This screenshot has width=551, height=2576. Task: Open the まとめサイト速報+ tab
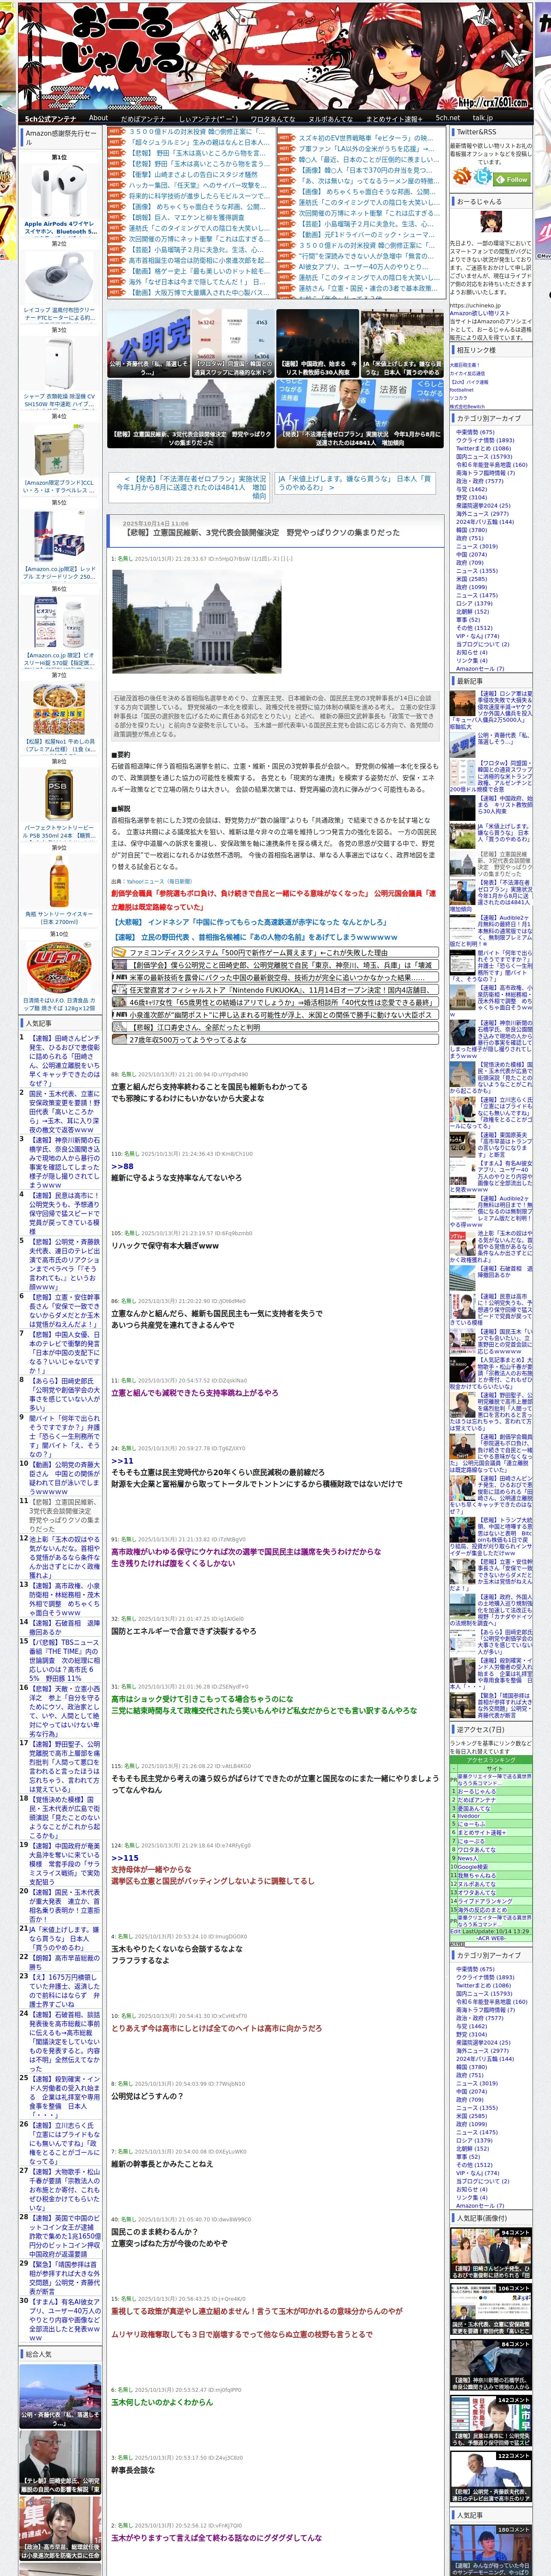(394, 118)
